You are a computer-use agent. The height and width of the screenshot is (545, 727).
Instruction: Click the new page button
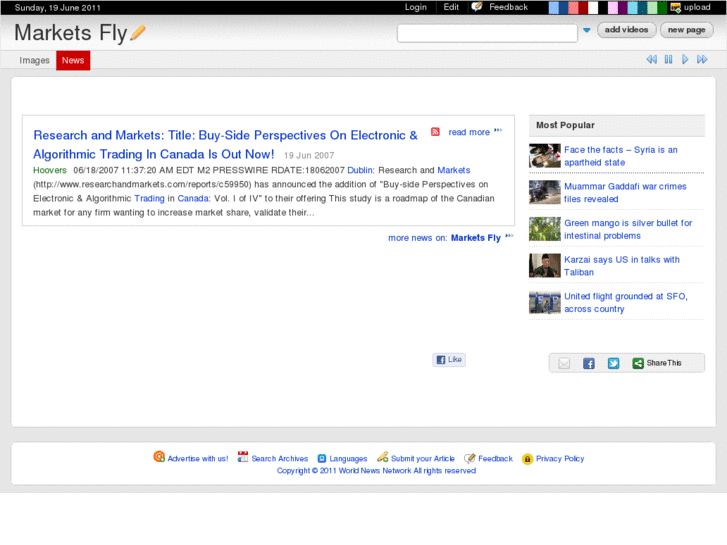tap(687, 30)
